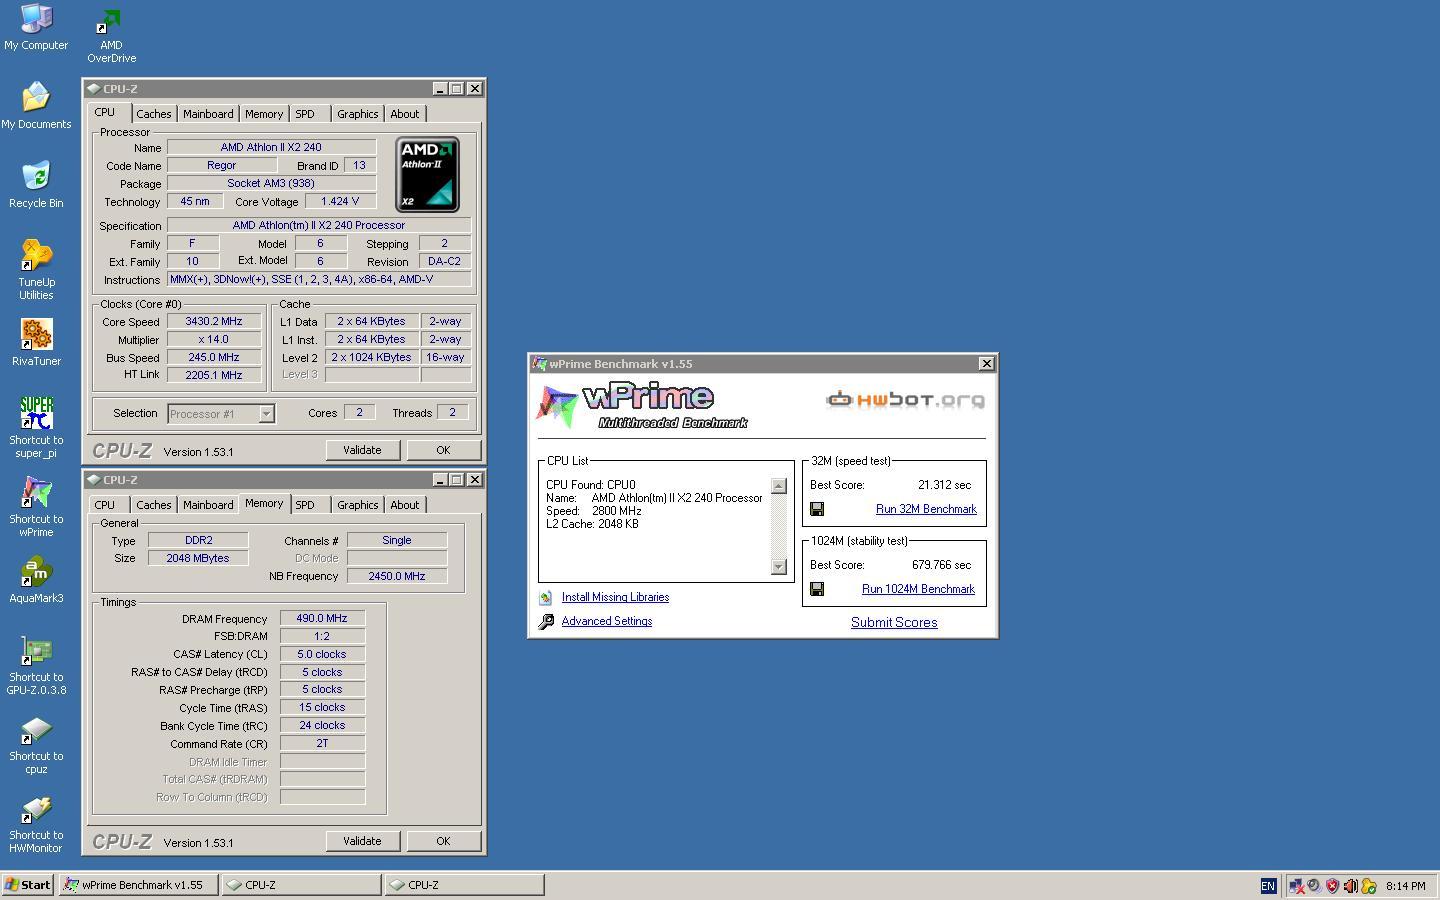
Task: Launch the RivaTuner desktop icon
Action: click(36, 334)
